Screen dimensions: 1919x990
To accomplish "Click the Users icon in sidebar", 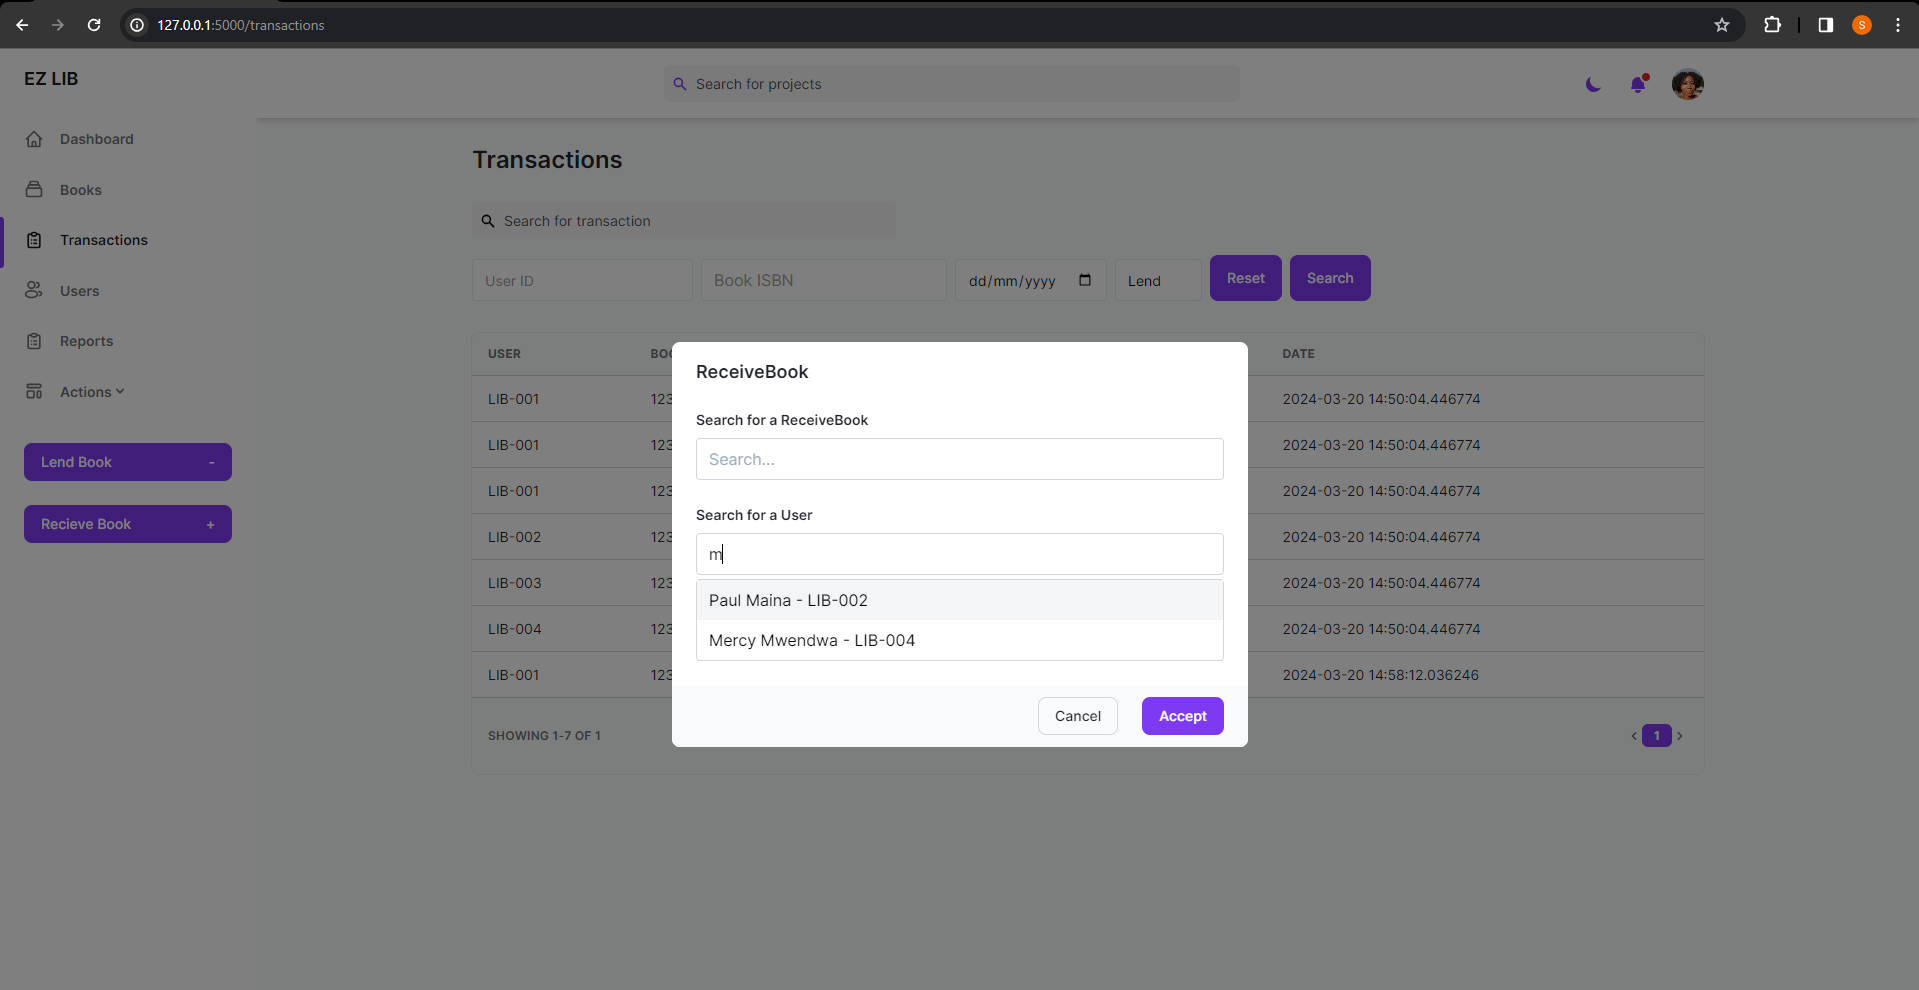I will pos(34,291).
